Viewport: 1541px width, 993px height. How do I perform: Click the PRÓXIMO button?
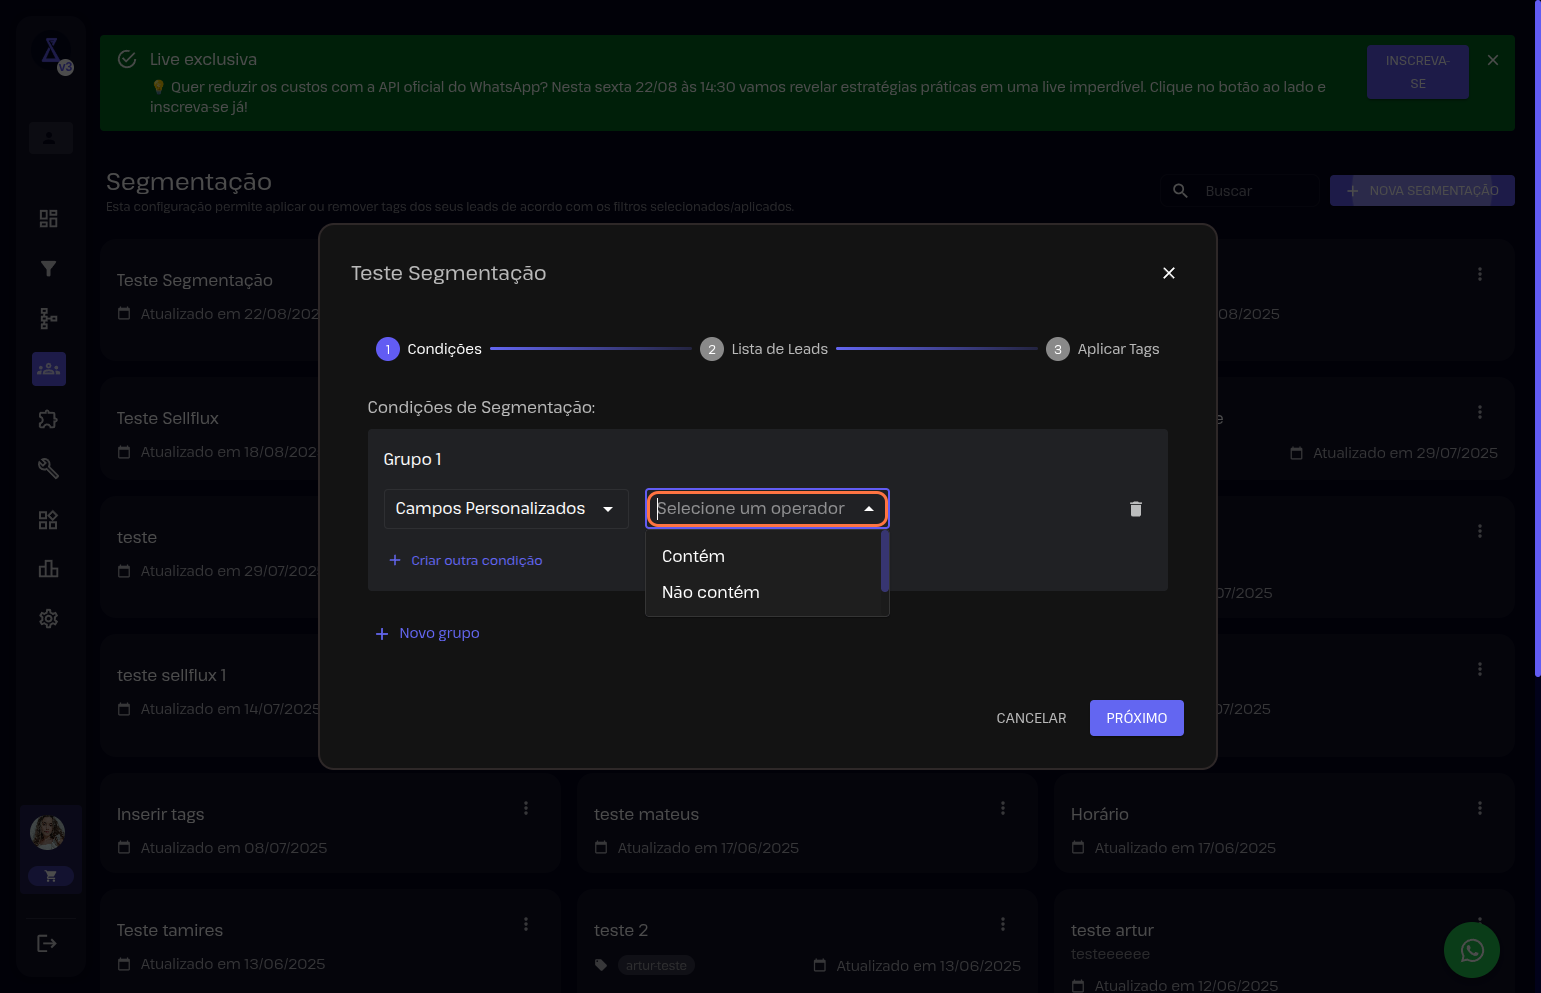click(1137, 718)
